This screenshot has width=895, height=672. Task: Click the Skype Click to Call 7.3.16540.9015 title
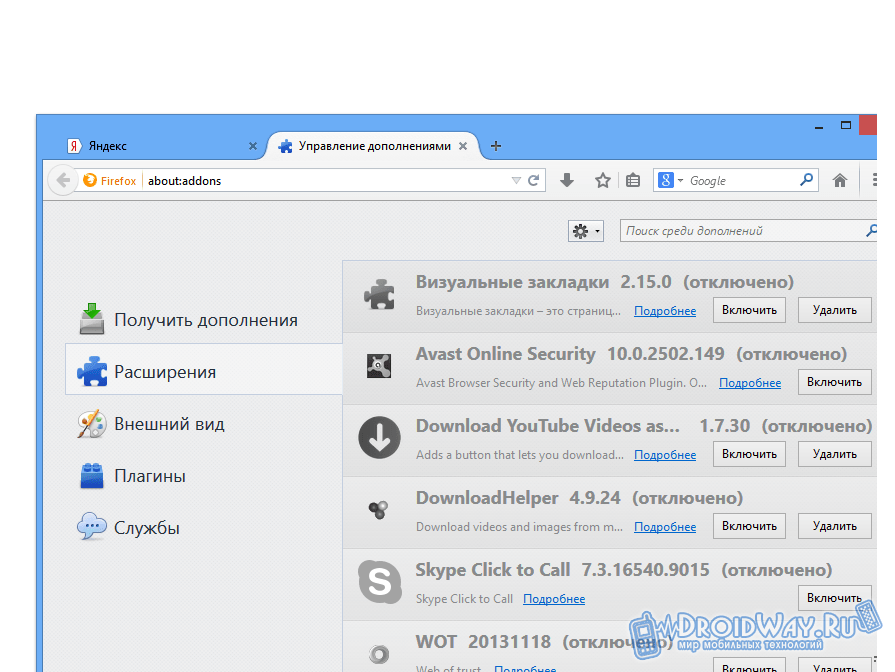pos(562,570)
